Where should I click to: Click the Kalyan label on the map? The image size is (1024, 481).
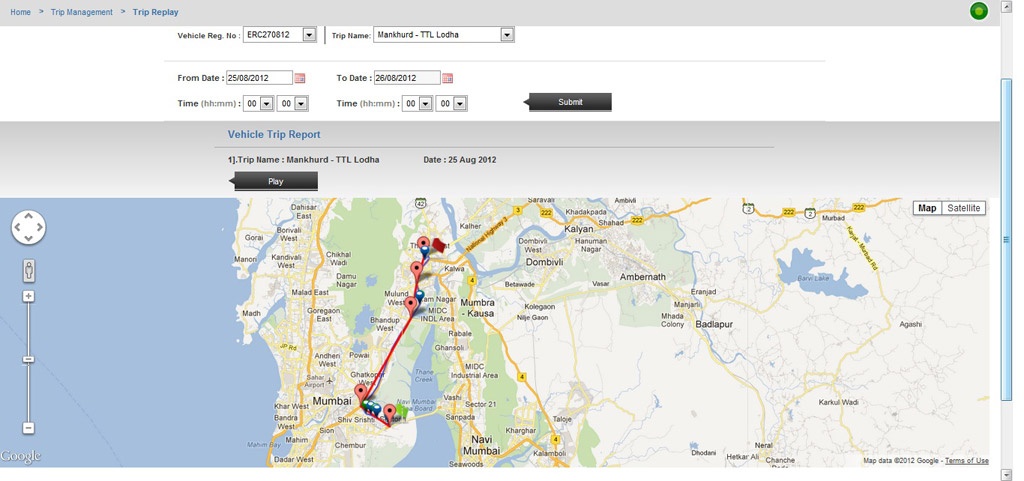click(579, 229)
